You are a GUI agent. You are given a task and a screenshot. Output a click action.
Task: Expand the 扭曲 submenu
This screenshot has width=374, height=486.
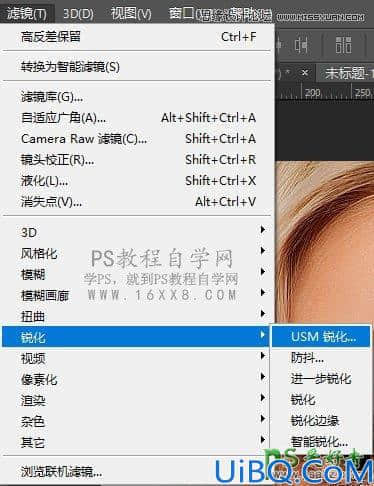138,316
